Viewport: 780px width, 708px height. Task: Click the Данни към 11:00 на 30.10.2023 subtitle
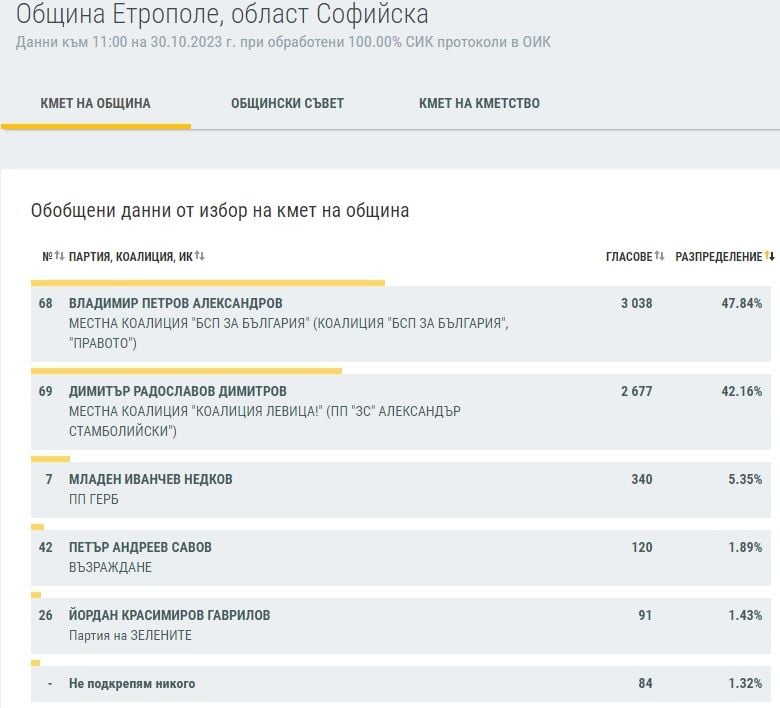click(284, 42)
